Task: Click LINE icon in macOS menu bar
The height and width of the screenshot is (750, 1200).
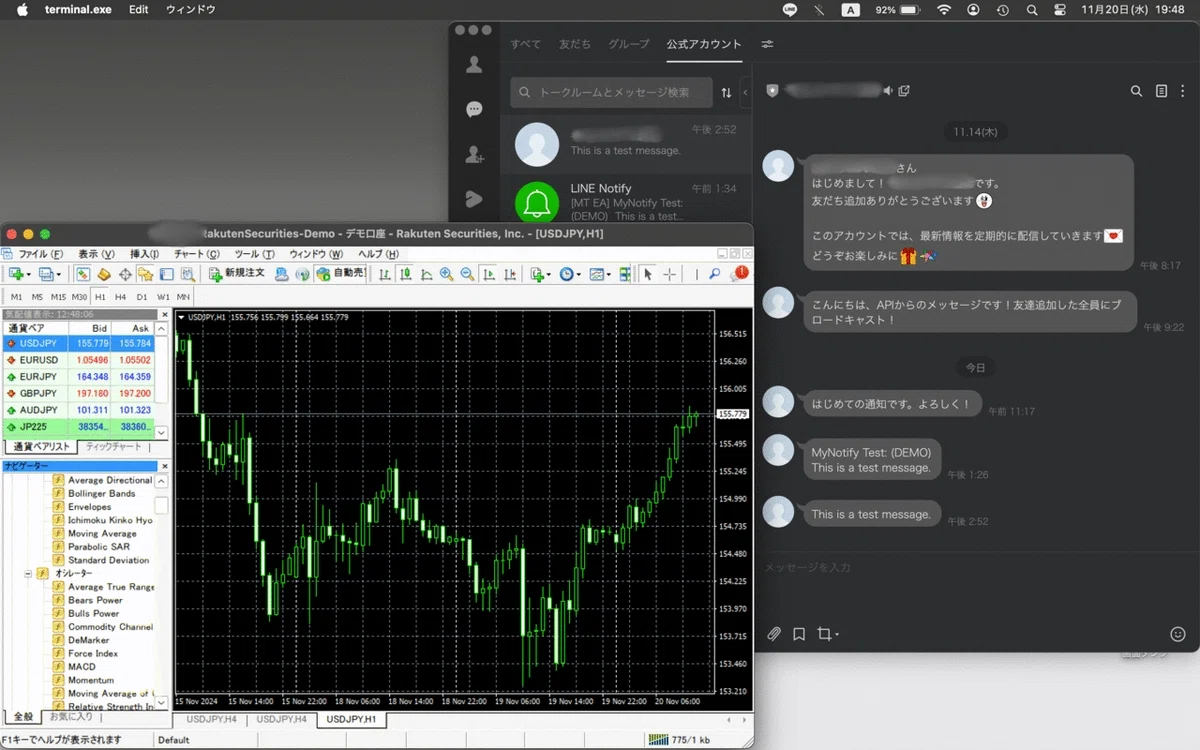Action: 790,10
